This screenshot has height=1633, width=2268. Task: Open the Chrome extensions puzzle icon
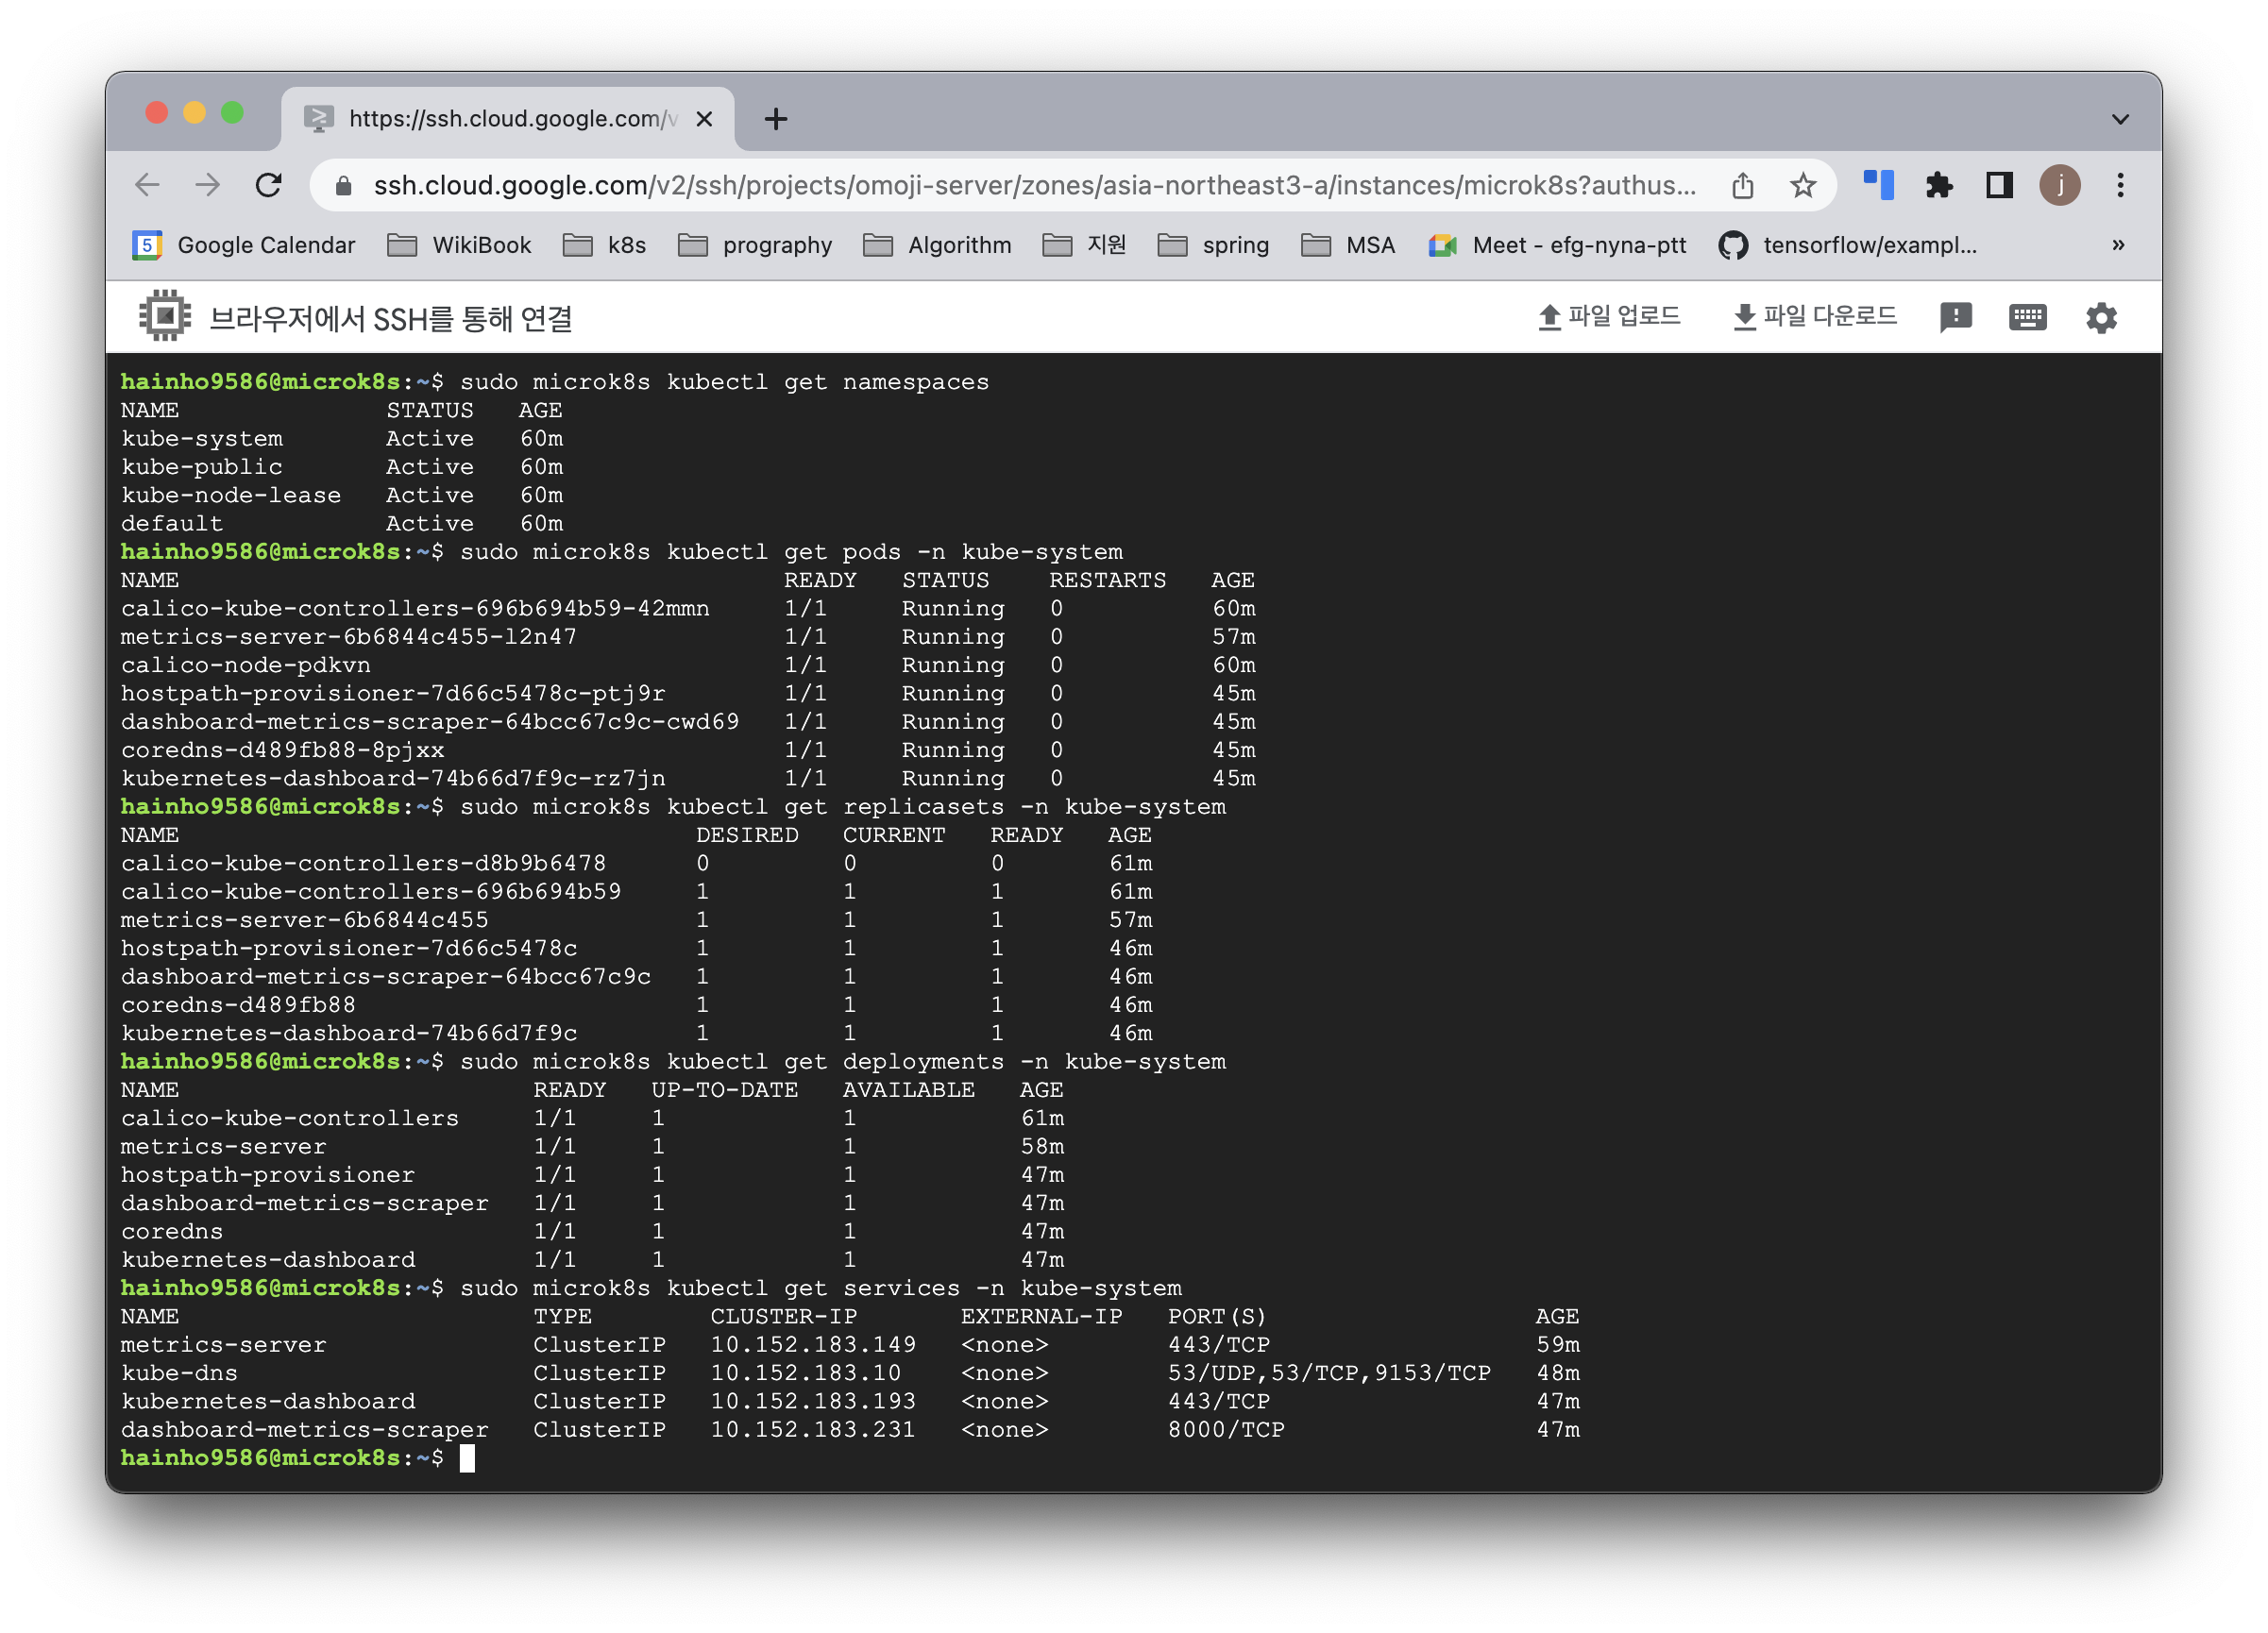1939,185
